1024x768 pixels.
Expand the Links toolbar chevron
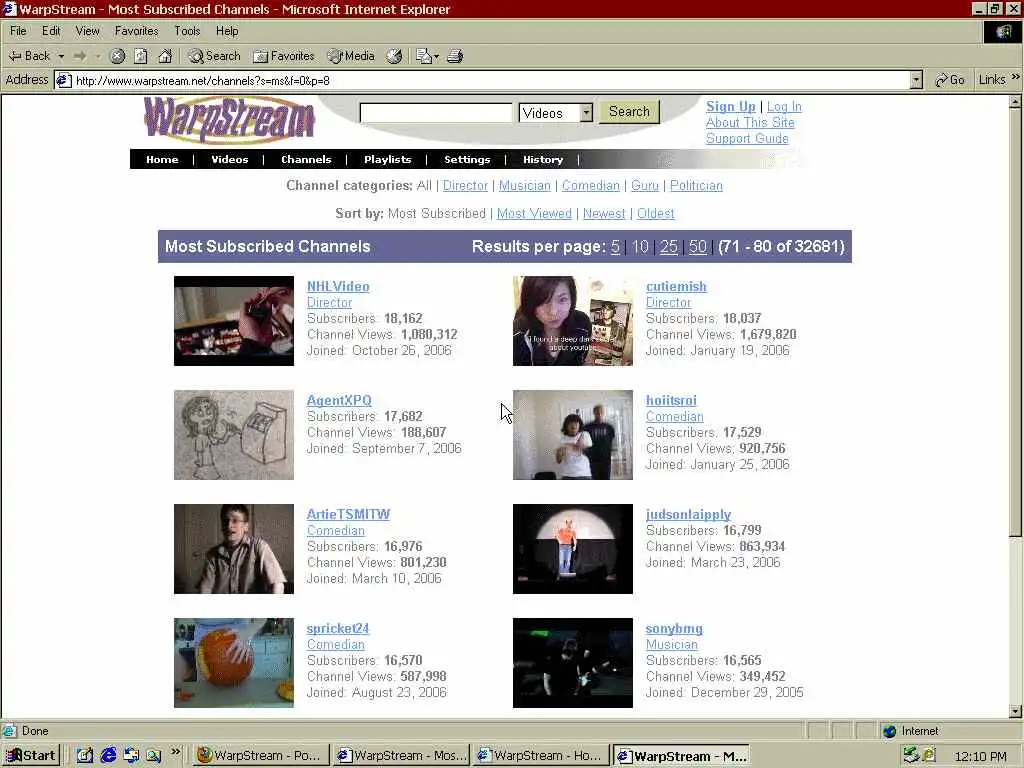1016,77
